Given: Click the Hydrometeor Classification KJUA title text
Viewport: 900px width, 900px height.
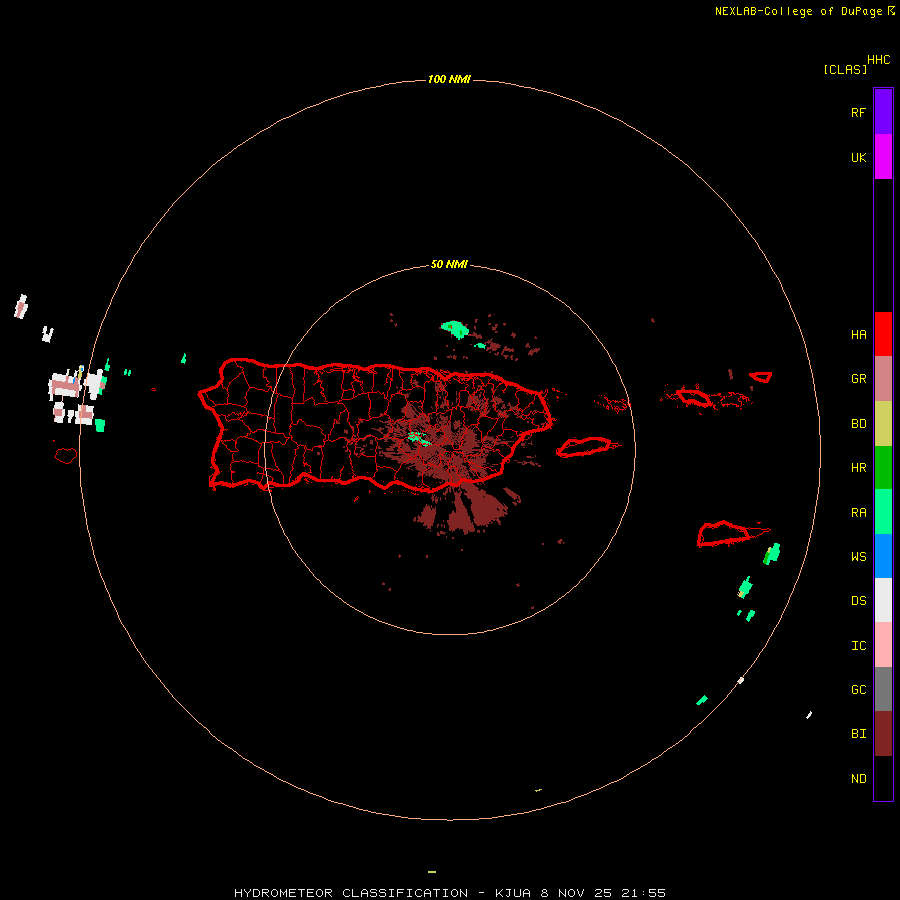Looking at the screenshot, I should [449, 893].
